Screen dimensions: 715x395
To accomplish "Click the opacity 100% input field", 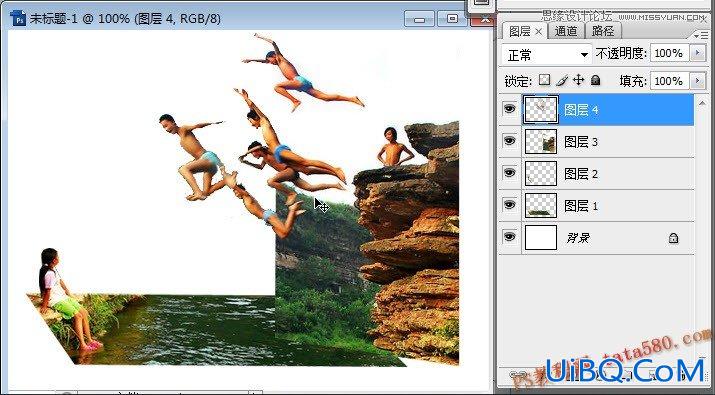I will point(669,53).
